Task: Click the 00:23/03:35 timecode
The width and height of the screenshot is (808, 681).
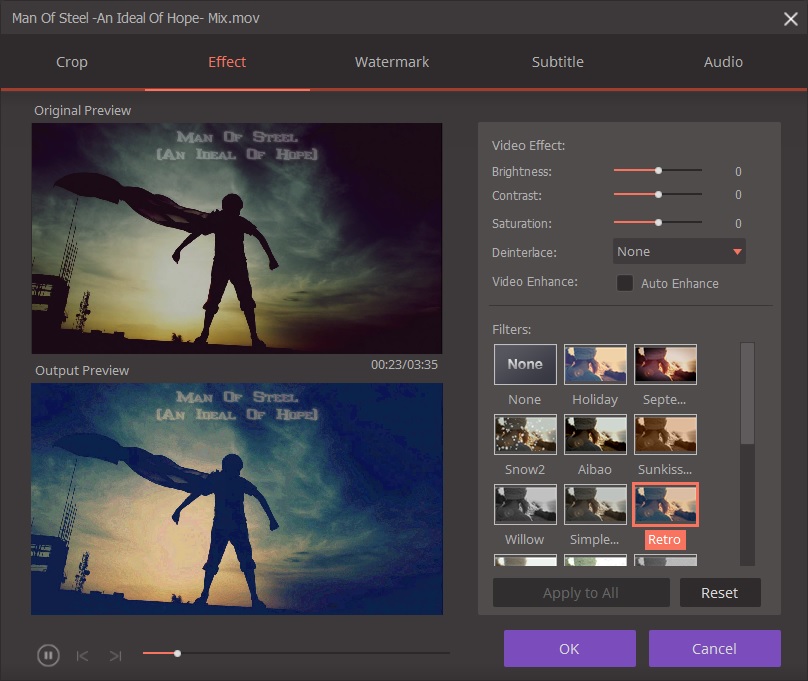Action: click(x=405, y=365)
